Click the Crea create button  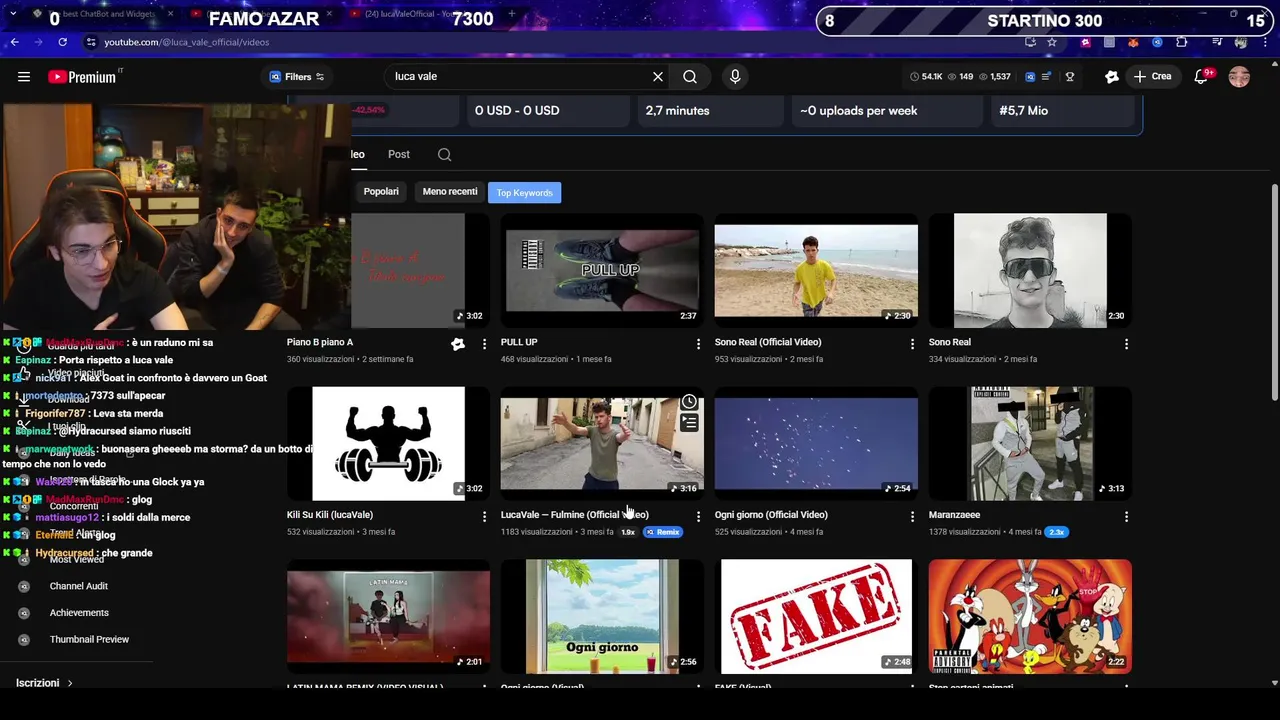click(x=1152, y=76)
